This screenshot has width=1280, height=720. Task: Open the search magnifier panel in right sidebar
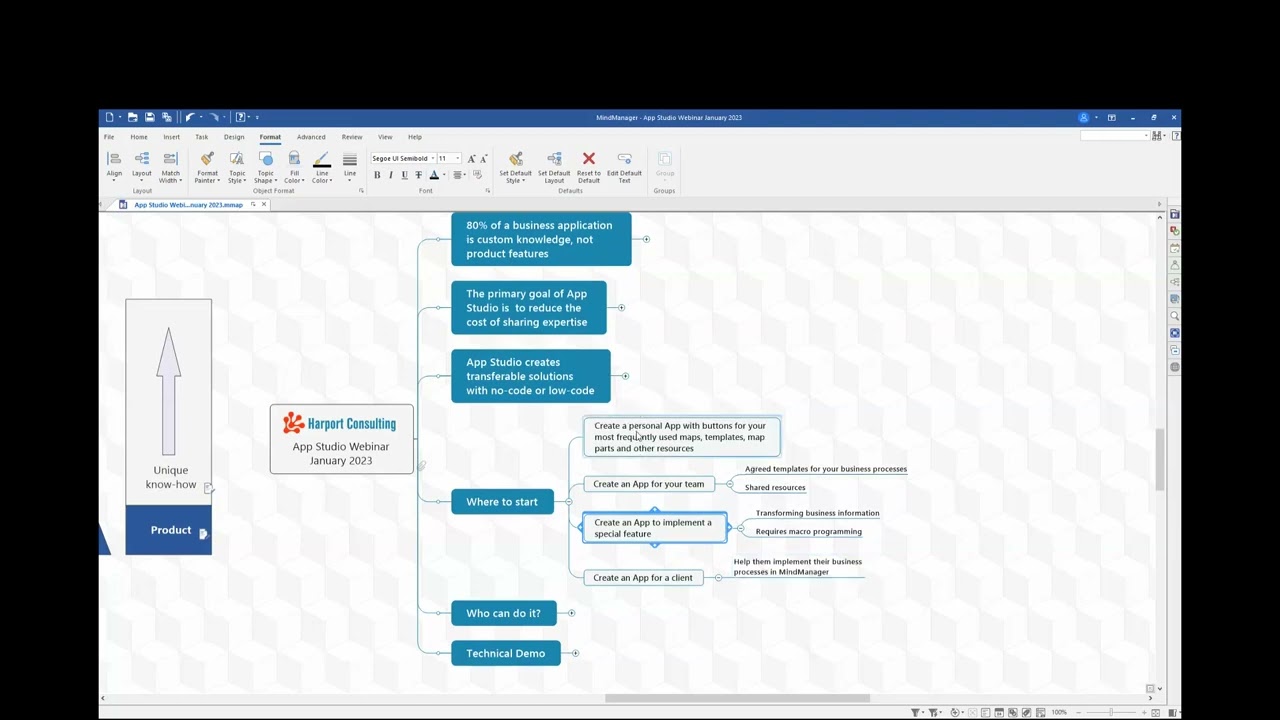(x=1175, y=316)
